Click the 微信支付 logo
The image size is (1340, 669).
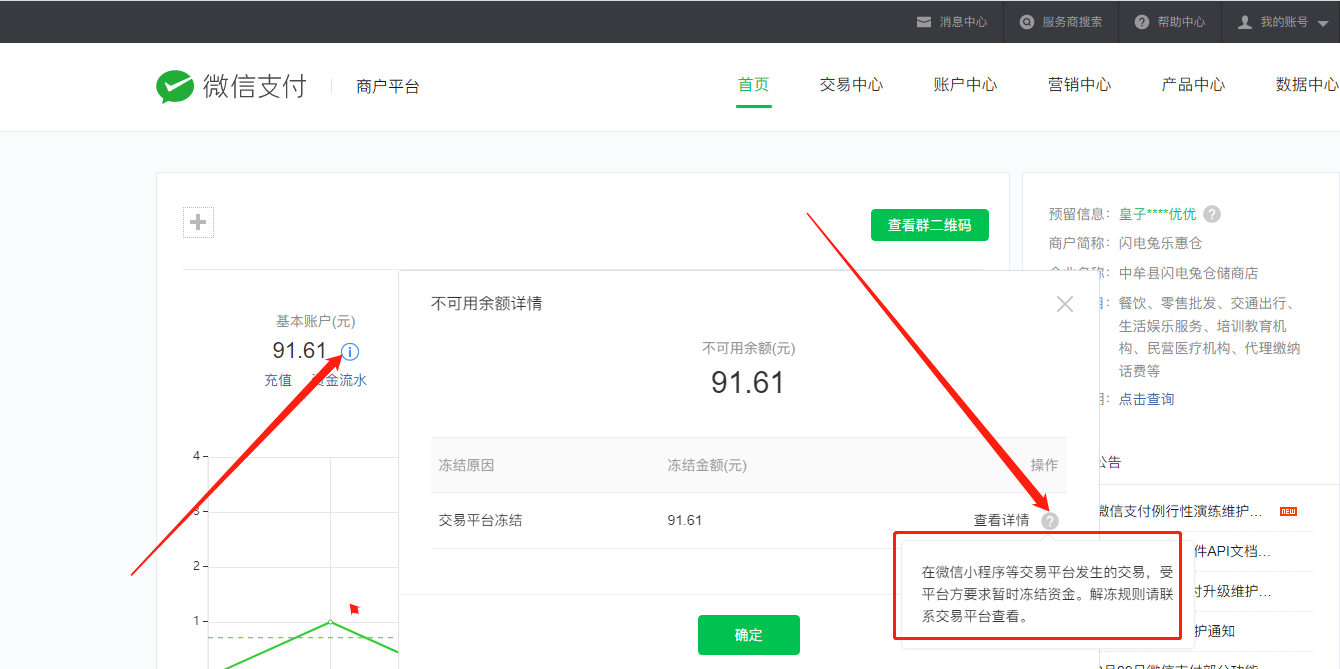pyautogui.click(x=231, y=86)
